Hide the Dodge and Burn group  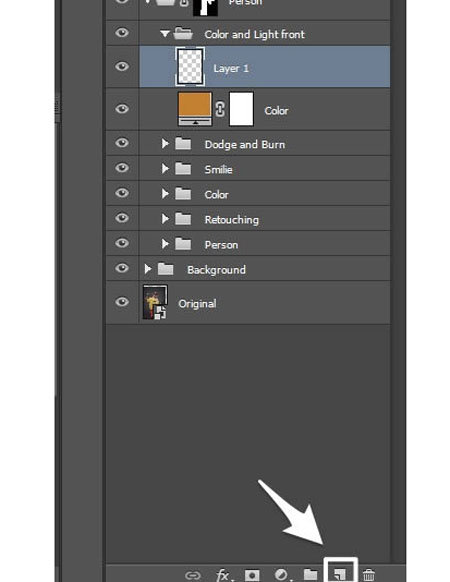pos(122,143)
